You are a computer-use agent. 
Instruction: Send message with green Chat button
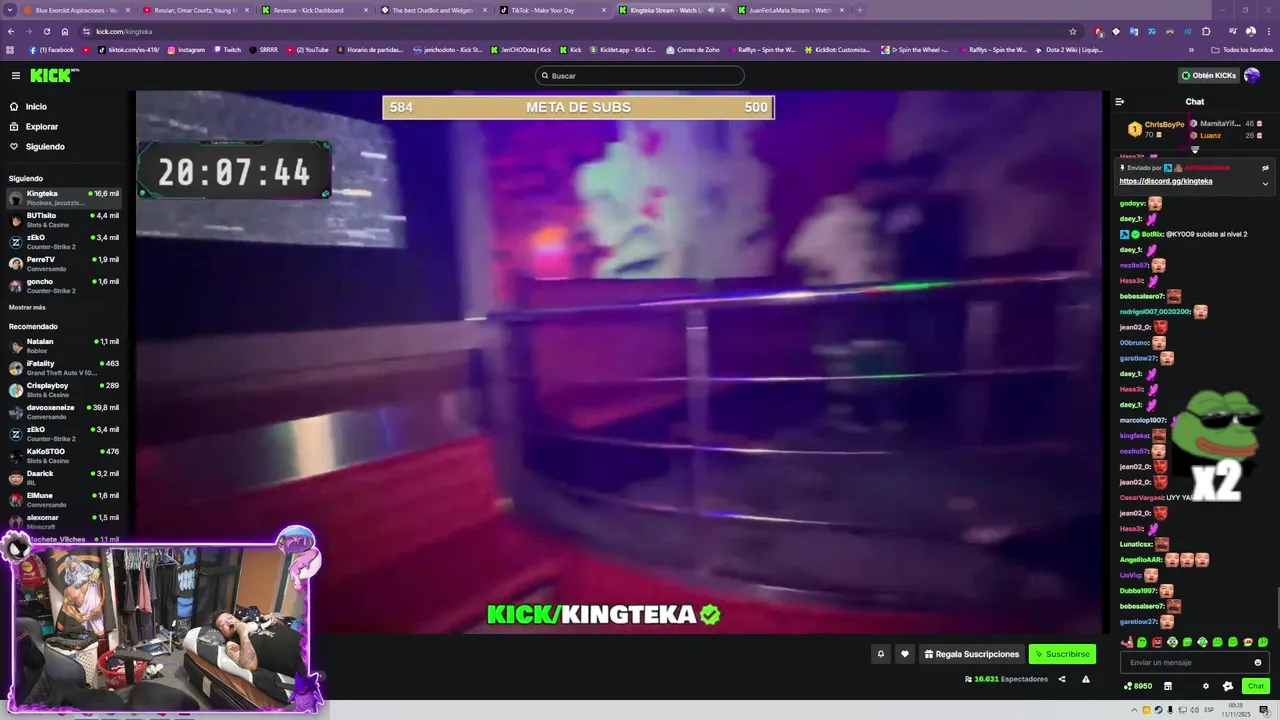click(1256, 686)
